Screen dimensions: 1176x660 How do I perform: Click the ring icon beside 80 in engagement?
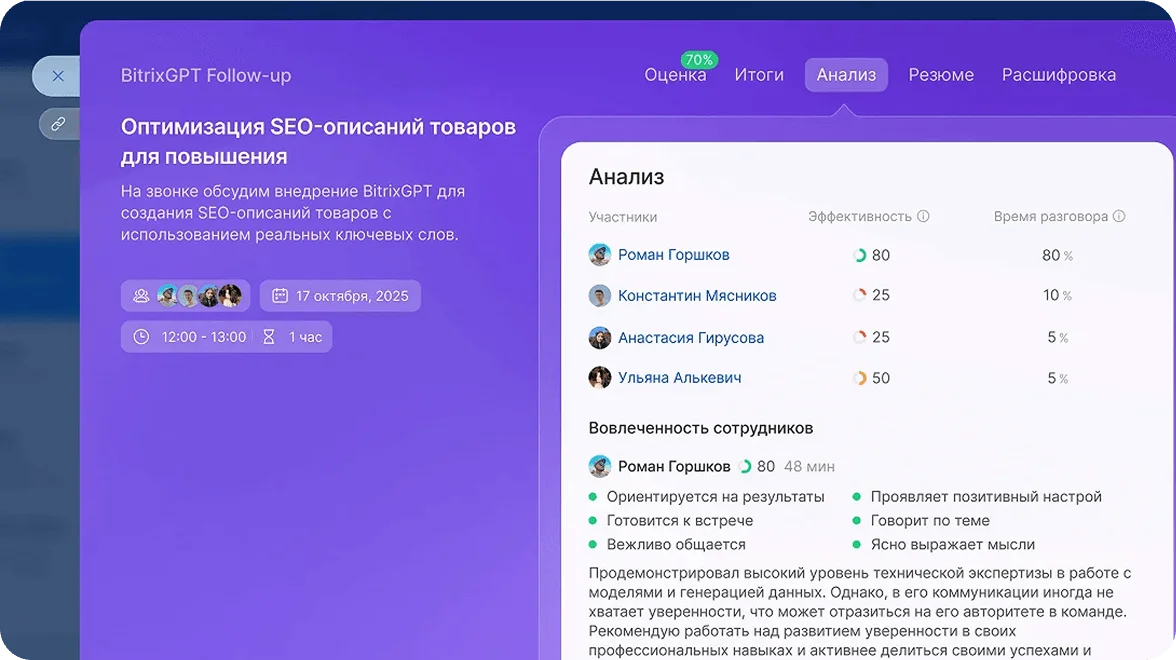[x=745, y=466]
